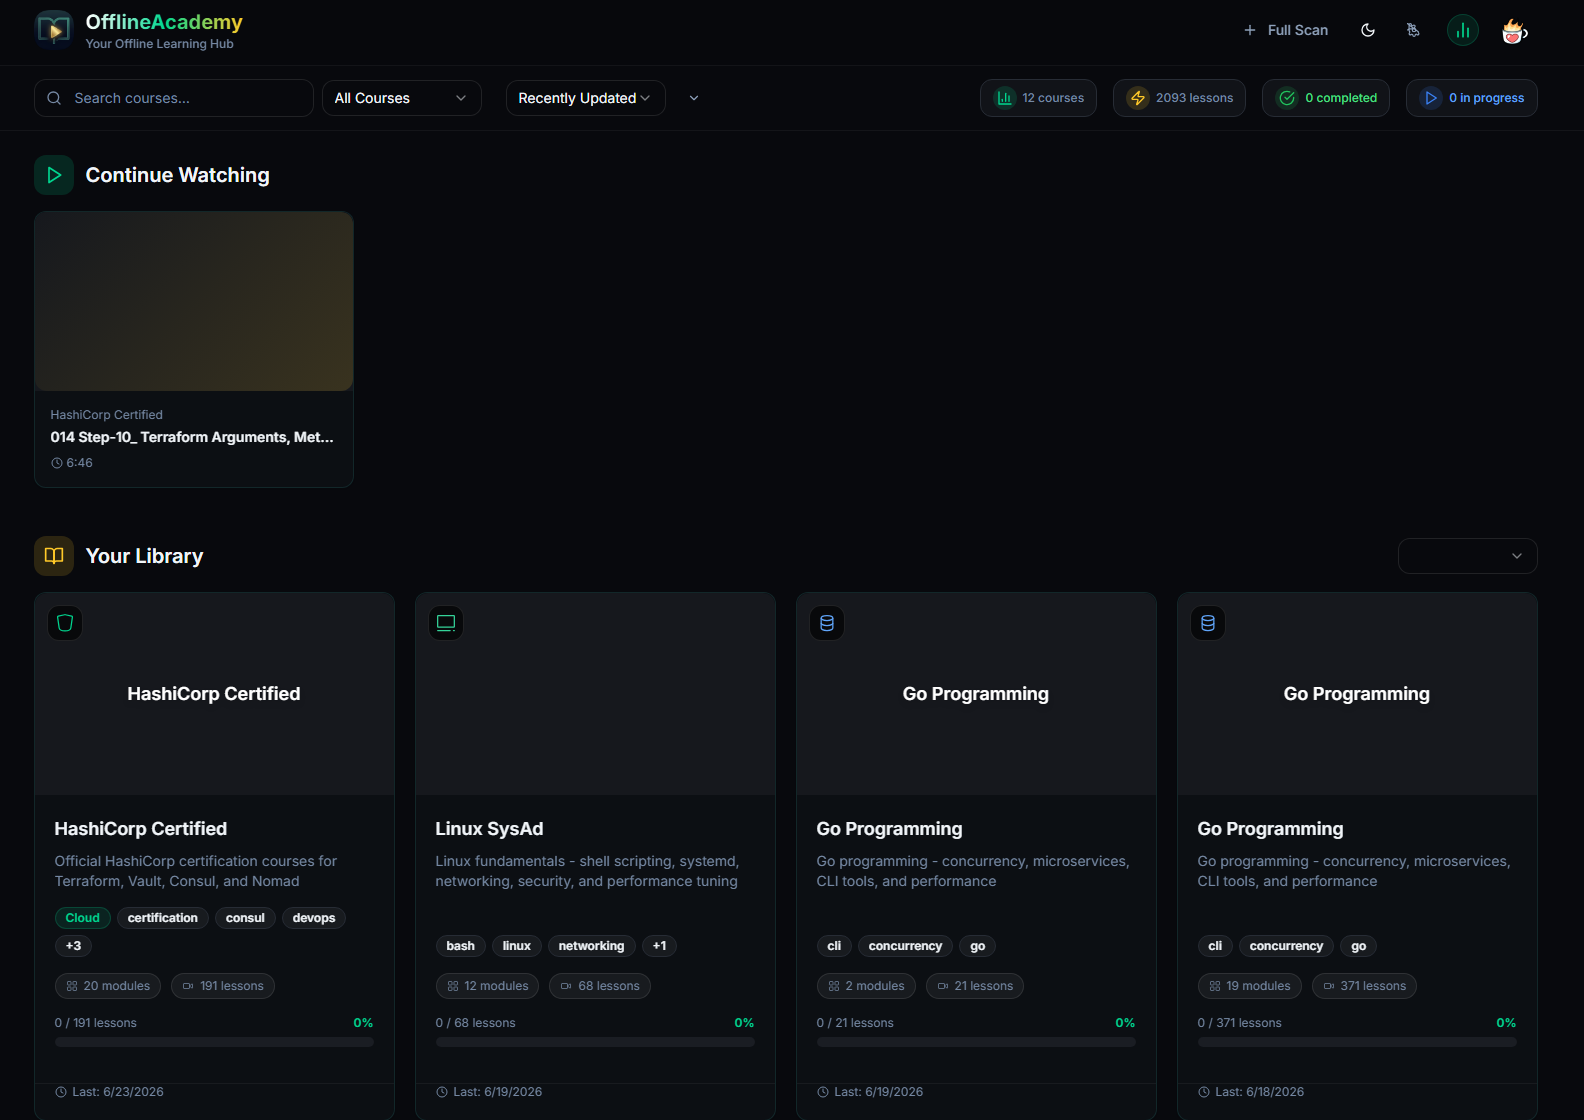The image size is (1584, 1120).
Task: Toggle dark mode with the moon icon
Action: [x=1368, y=30]
